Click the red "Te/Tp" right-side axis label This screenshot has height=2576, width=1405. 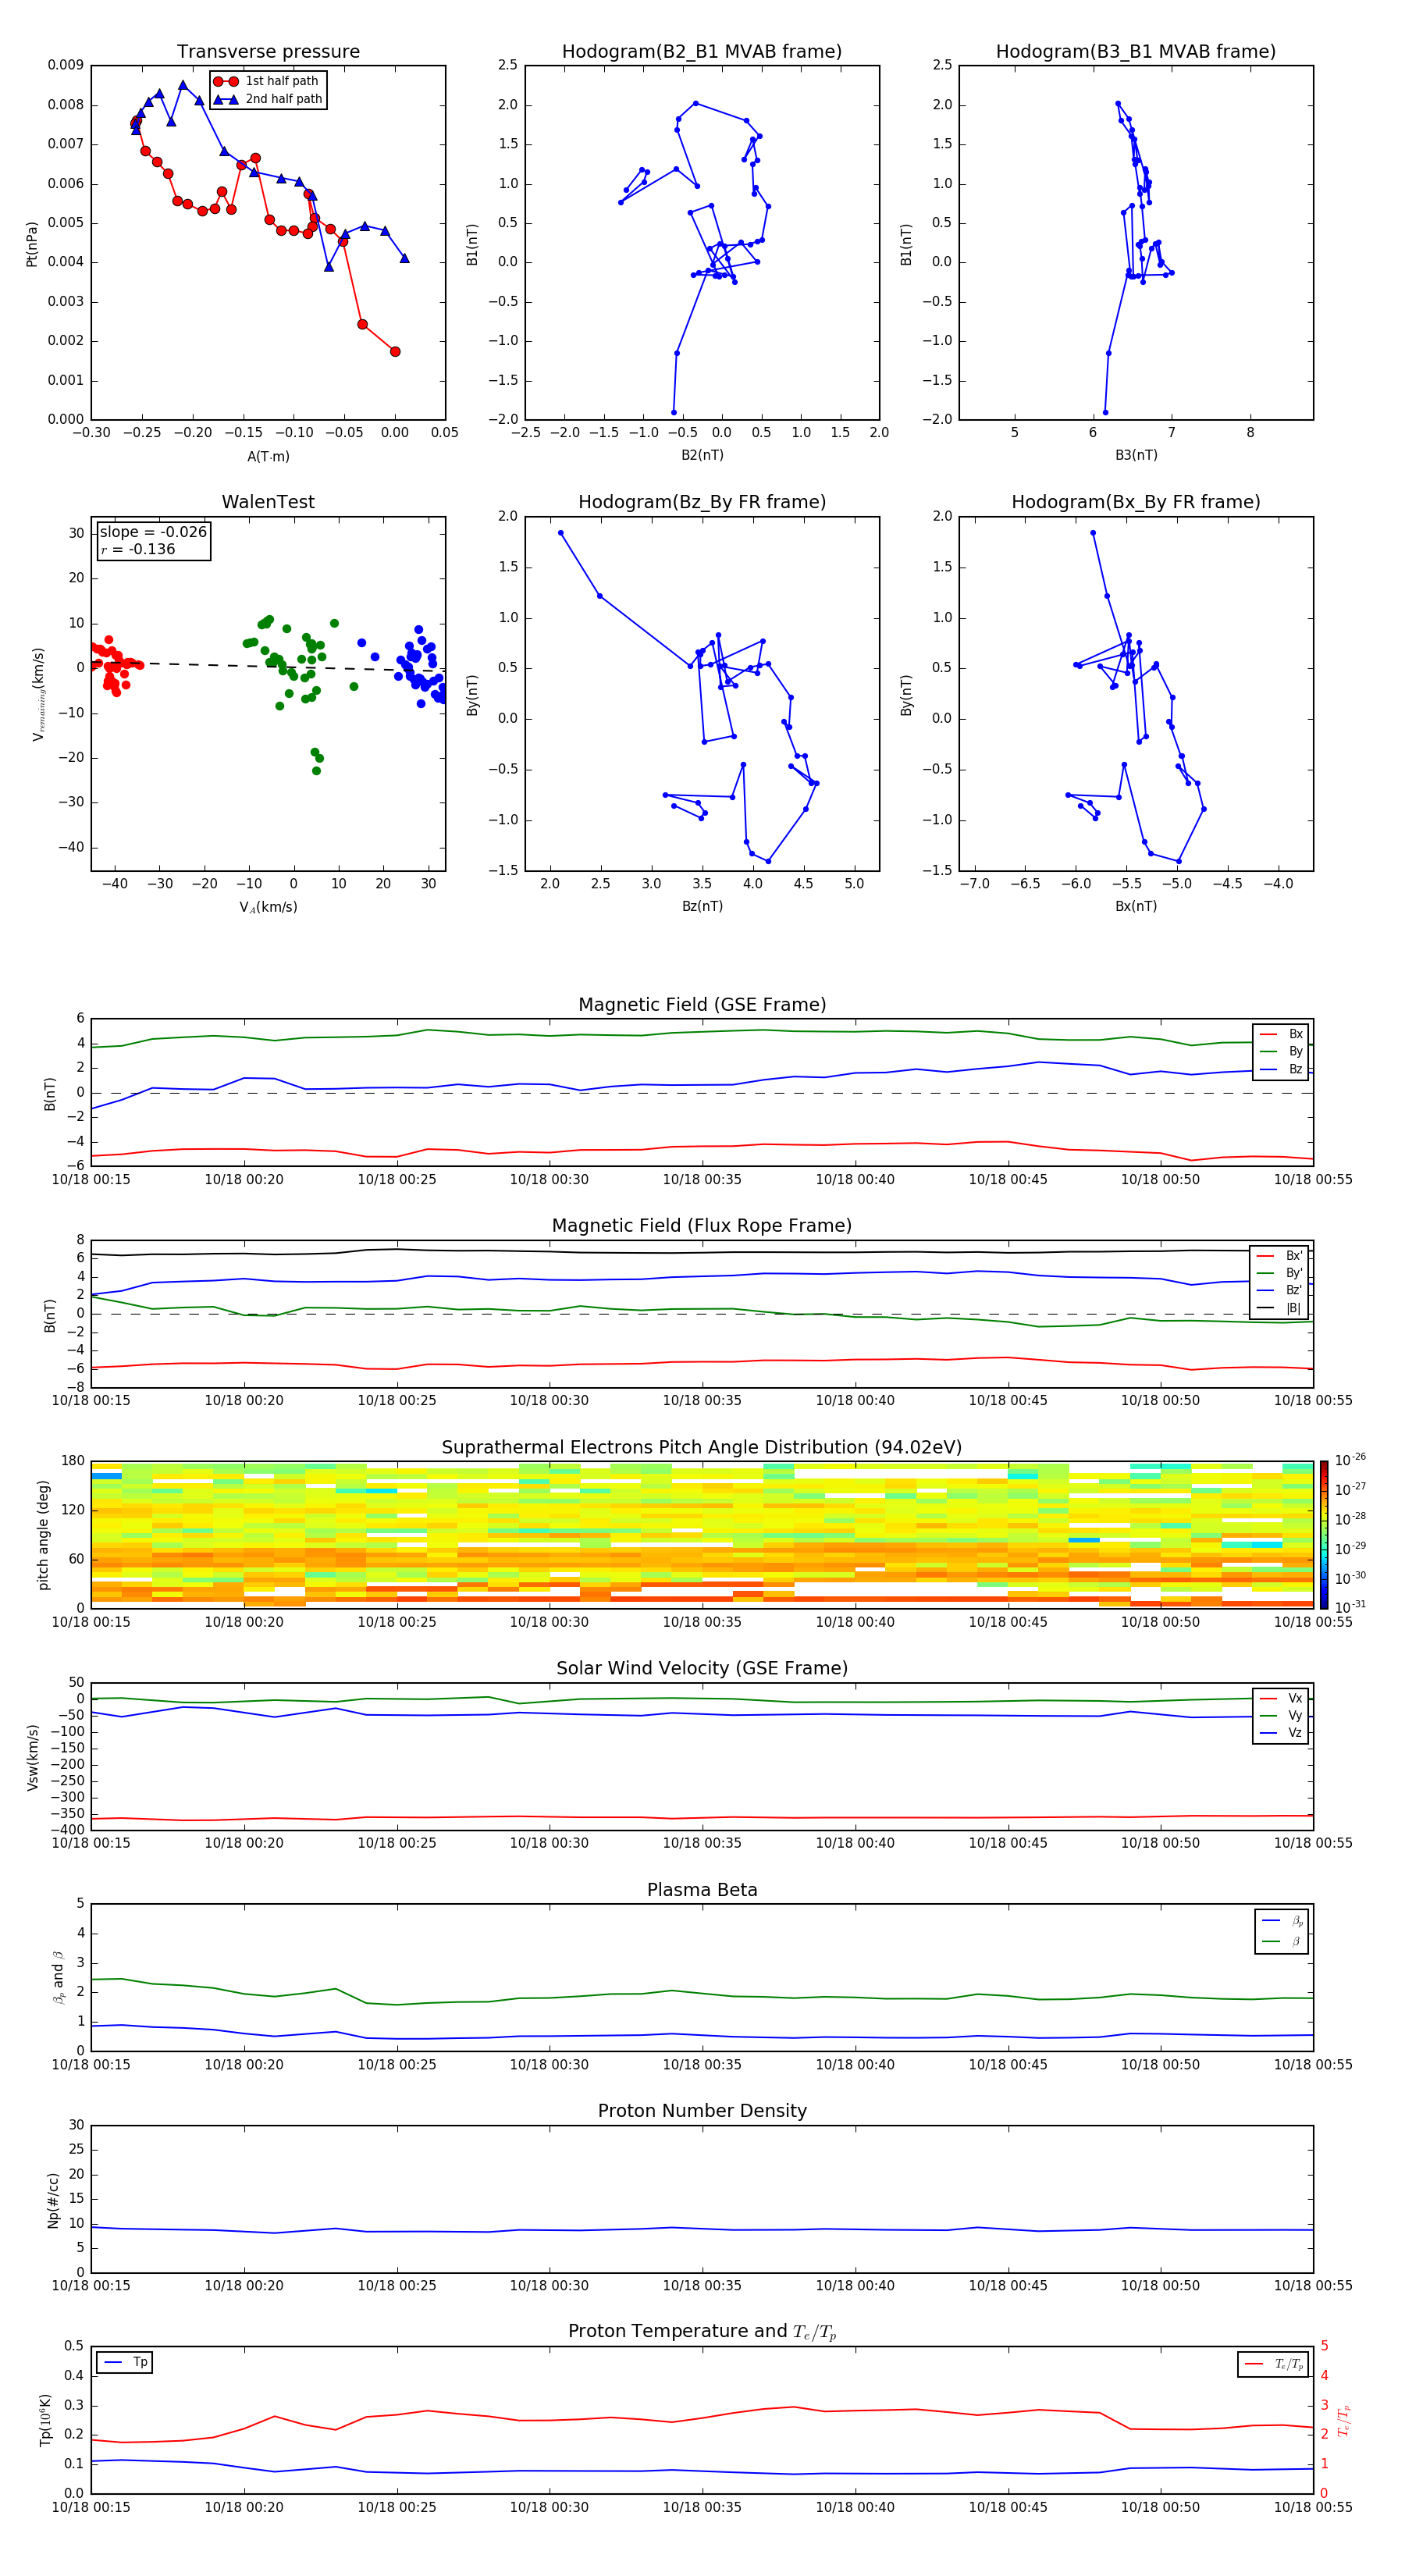tap(1343, 2420)
